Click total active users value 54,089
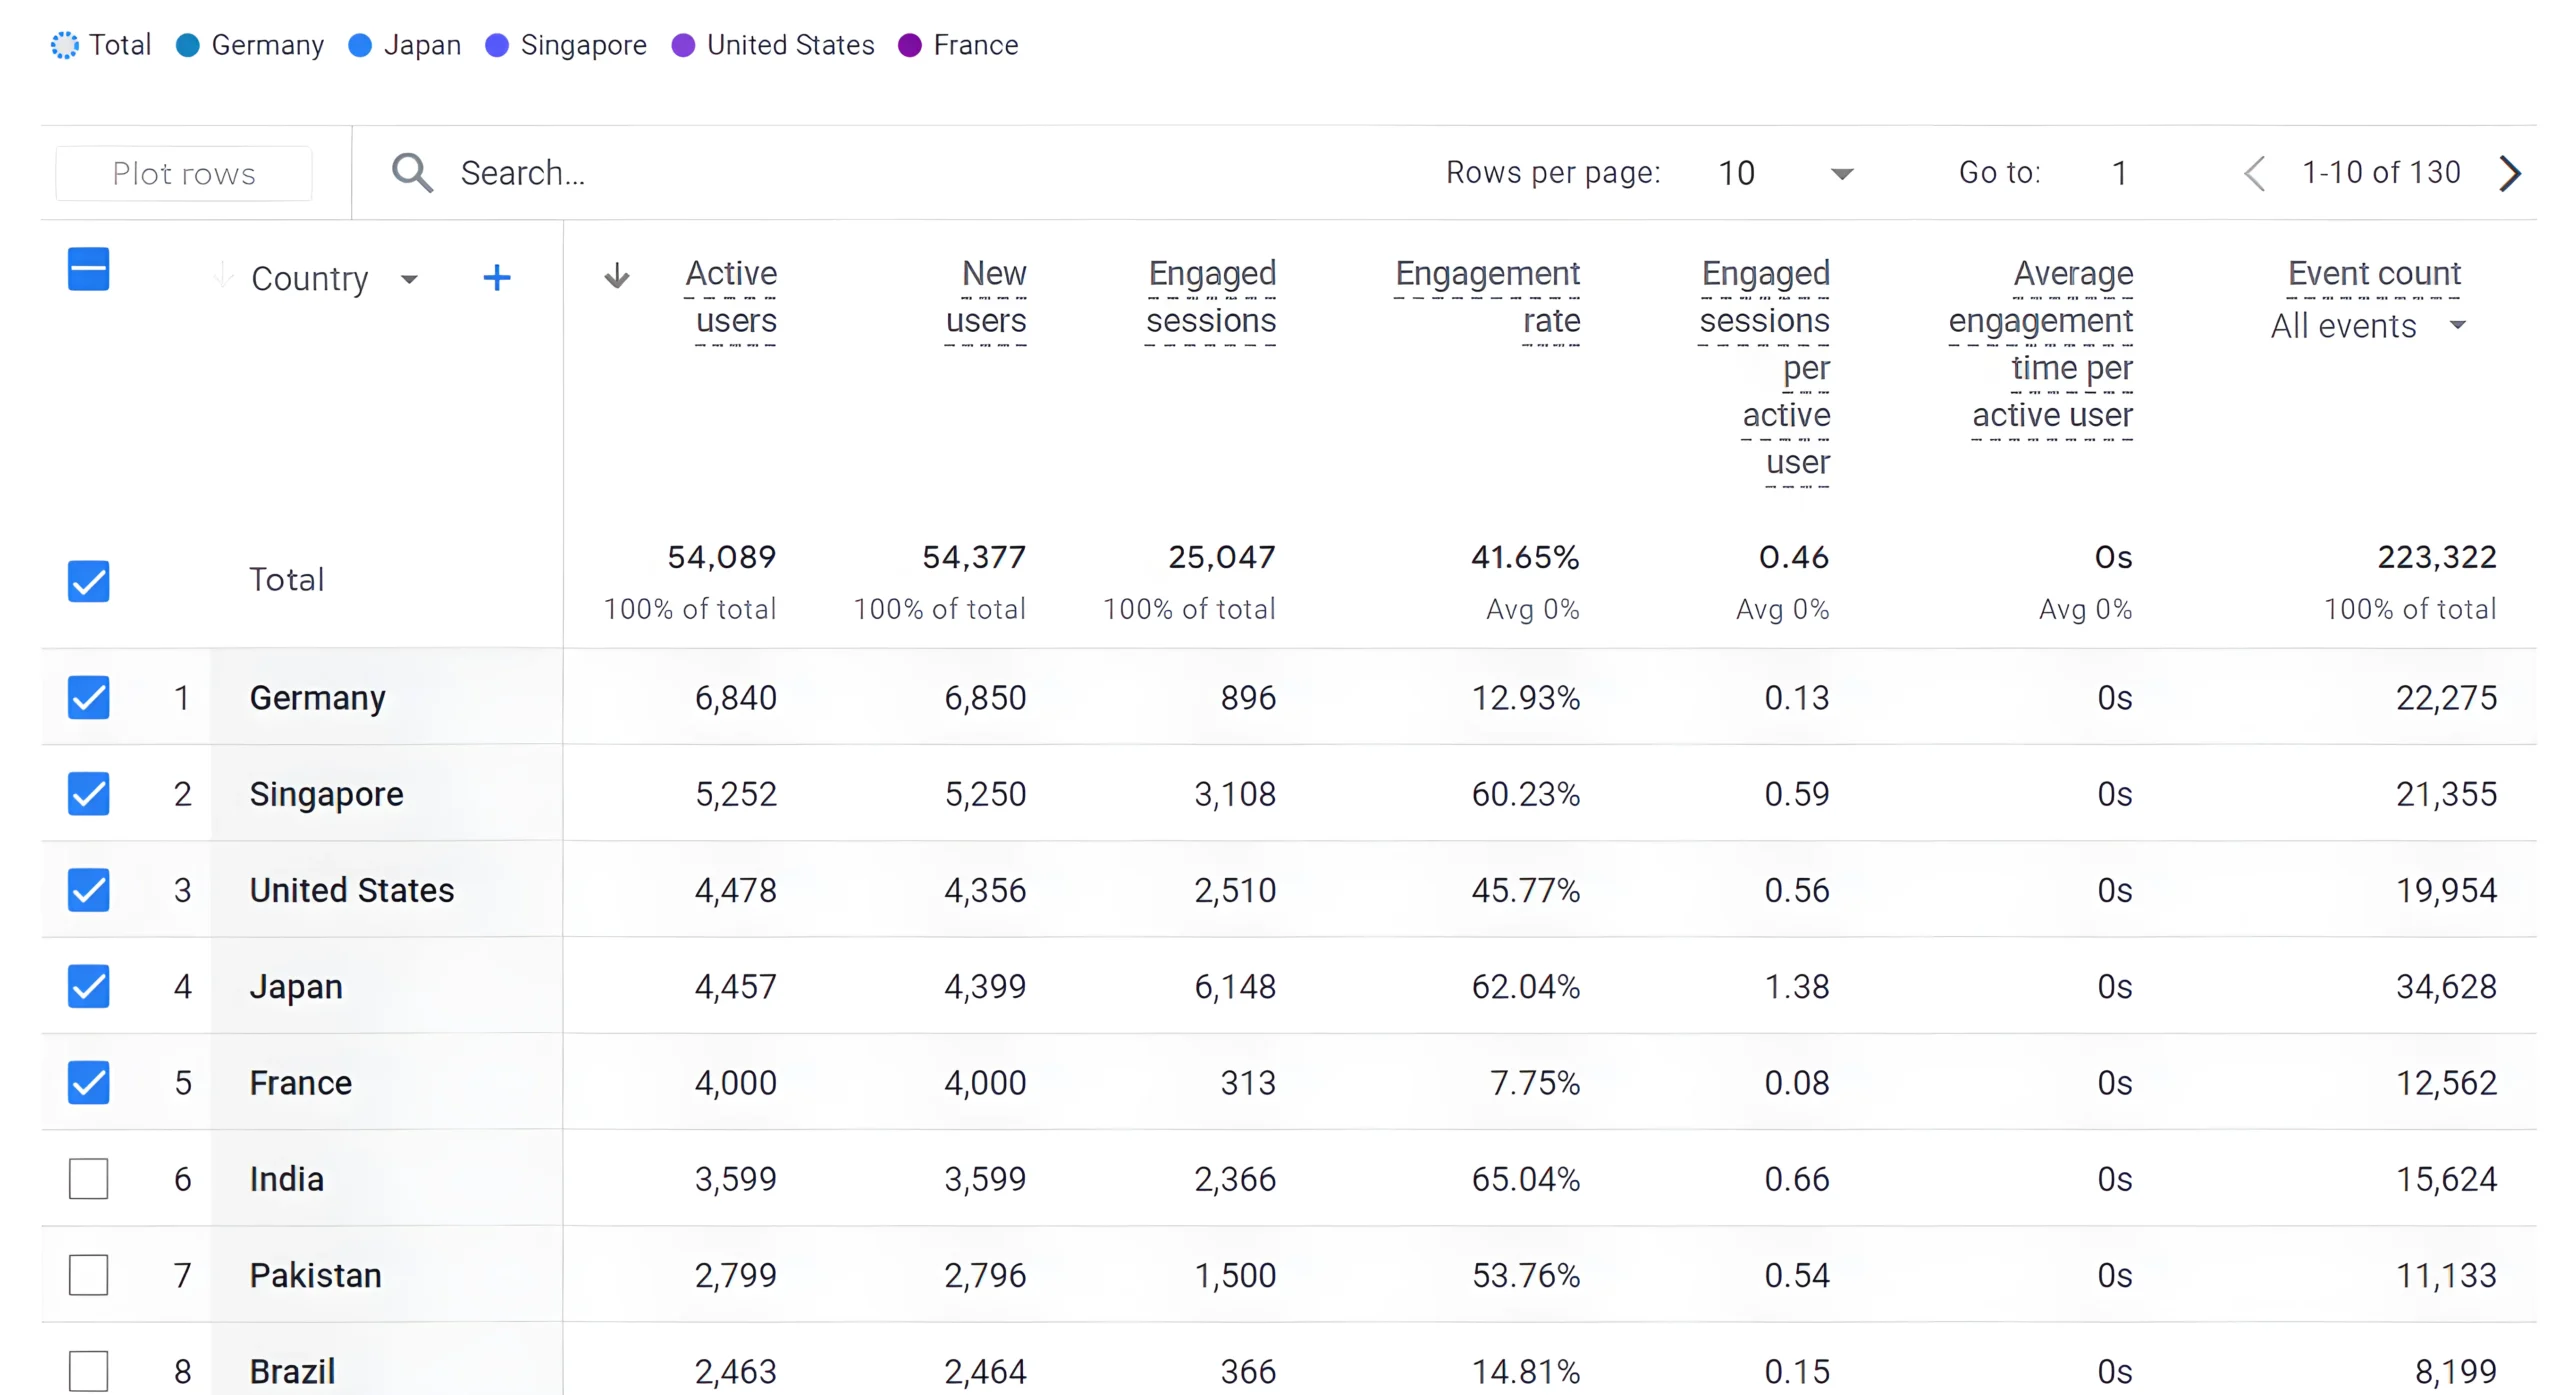Image resolution: width=2560 pixels, height=1395 pixels. pyautogui.click(x=721, y=557)
